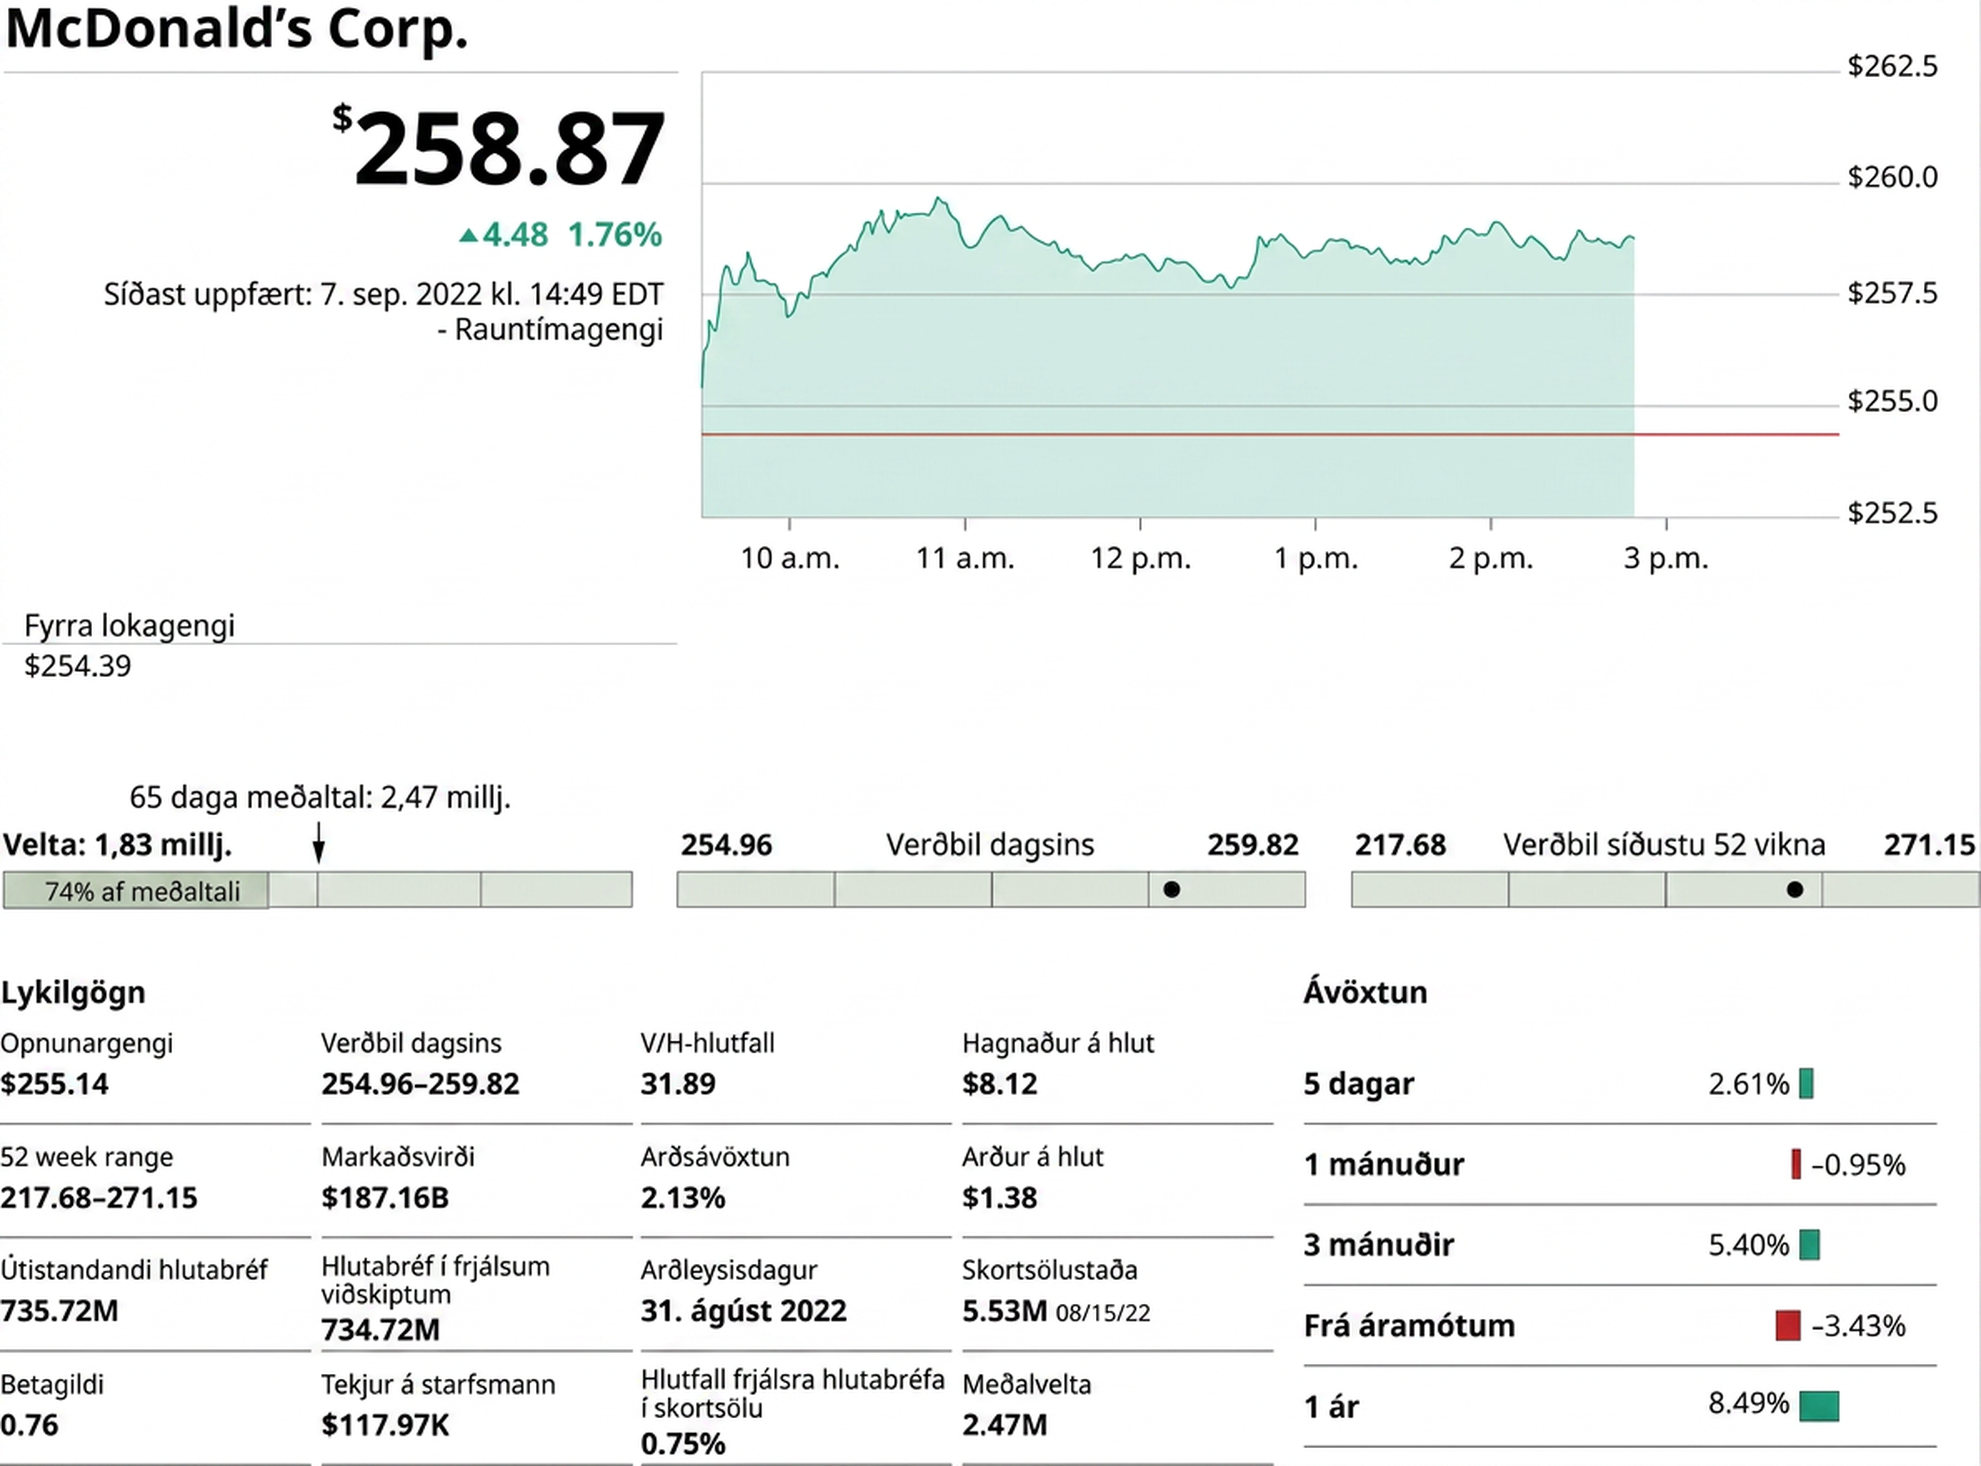Click the 10 a.m. time label
1981x1466 pixels.
pyautogui.click(x=790, y=558)
